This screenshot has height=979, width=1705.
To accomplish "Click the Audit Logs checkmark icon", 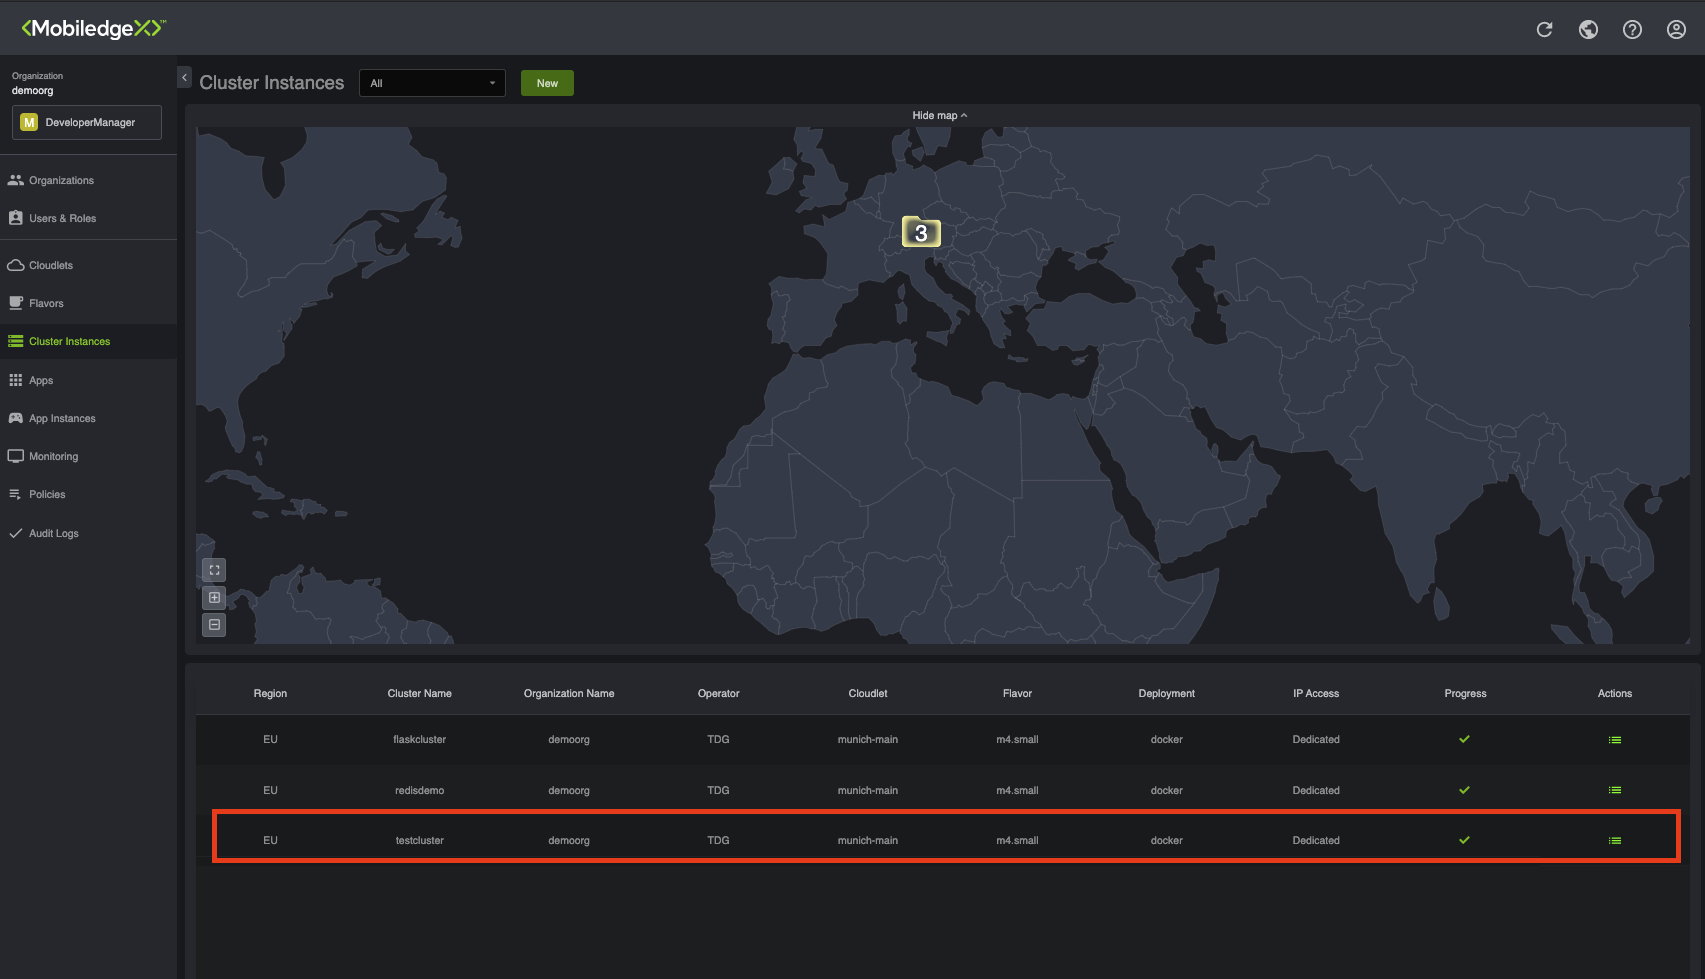I will tap(15, 533).
